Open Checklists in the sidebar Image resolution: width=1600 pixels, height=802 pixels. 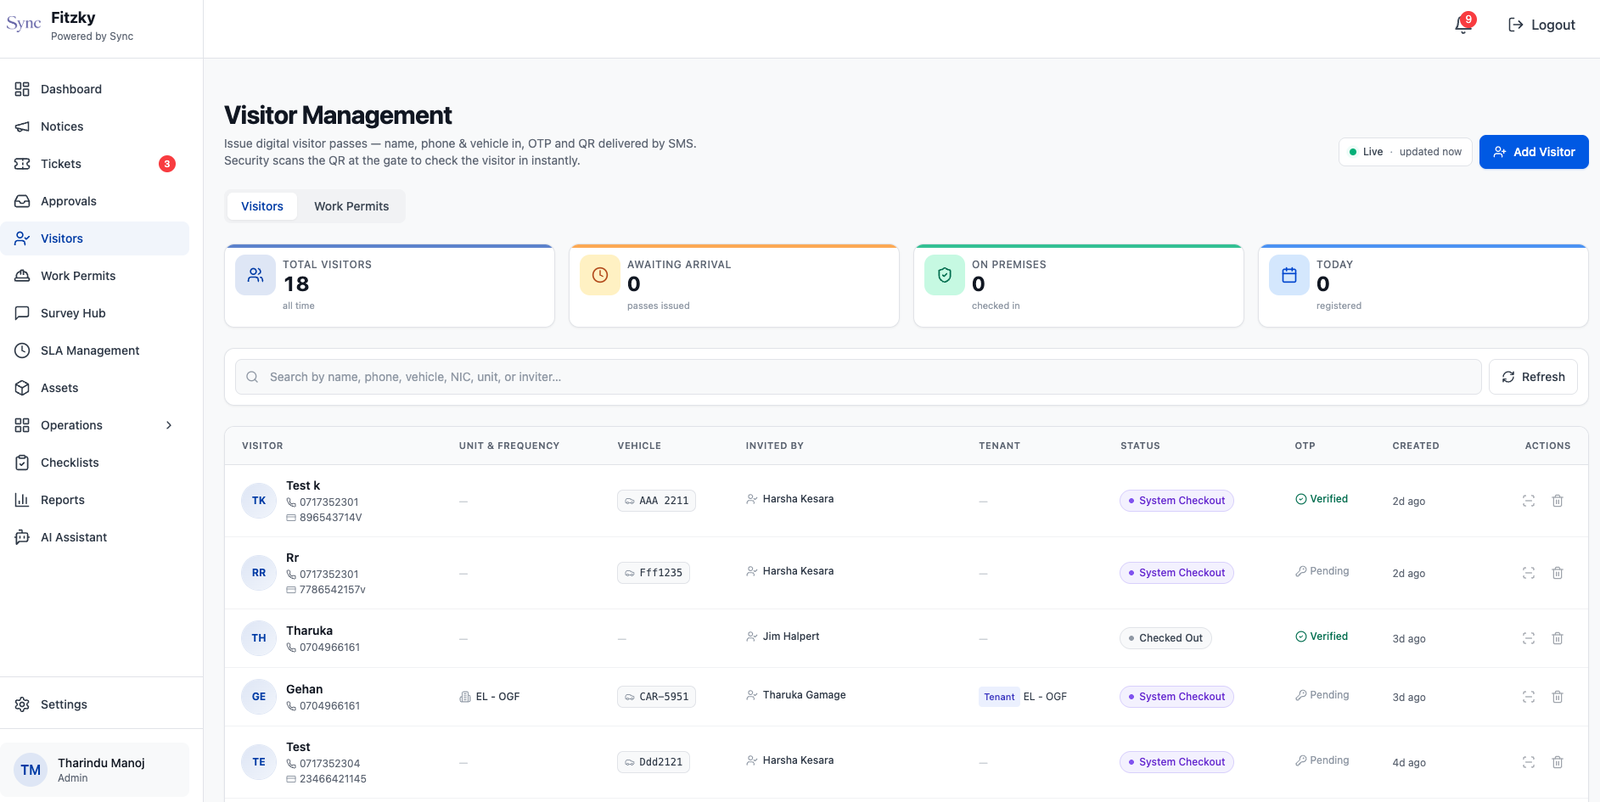(95, 463)
